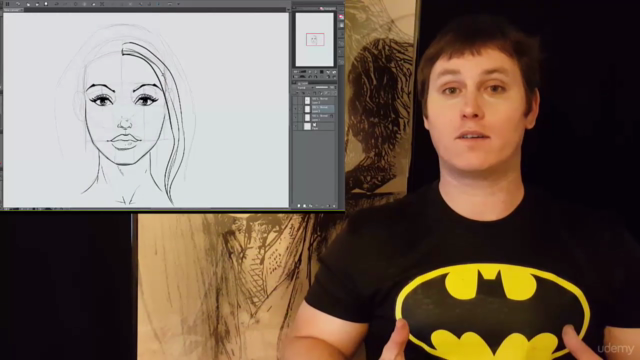
Task: Toggle the edit-target cell beside Layer 2
Action: pos(300,109)
